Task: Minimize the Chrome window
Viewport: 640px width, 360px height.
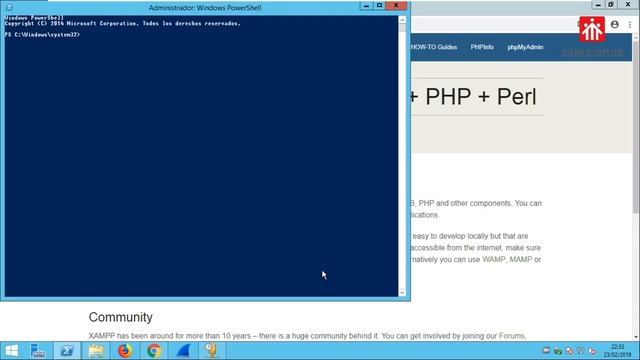Action: coord(598,5)
